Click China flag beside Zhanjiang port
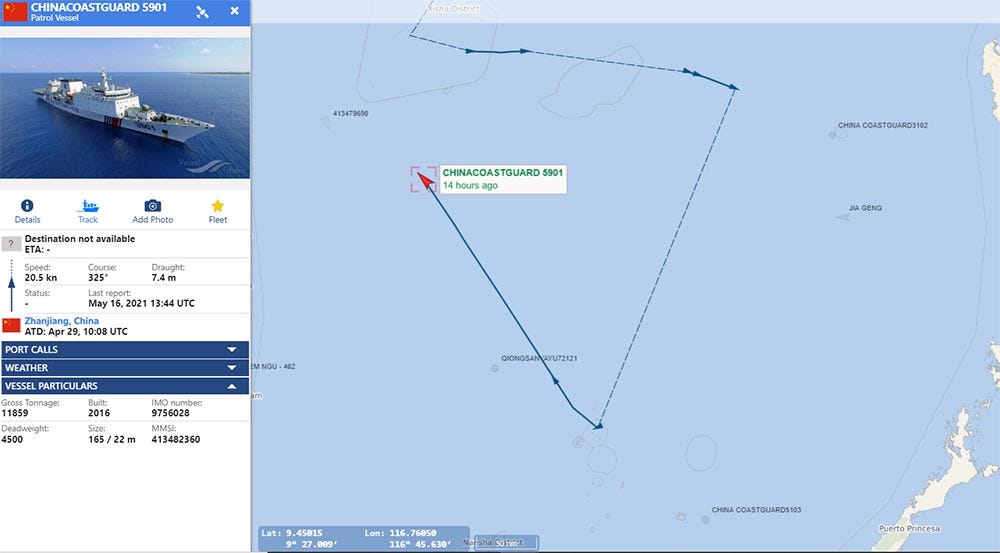The height and width of the screenshot is (553, 1000). click(11, 325)
